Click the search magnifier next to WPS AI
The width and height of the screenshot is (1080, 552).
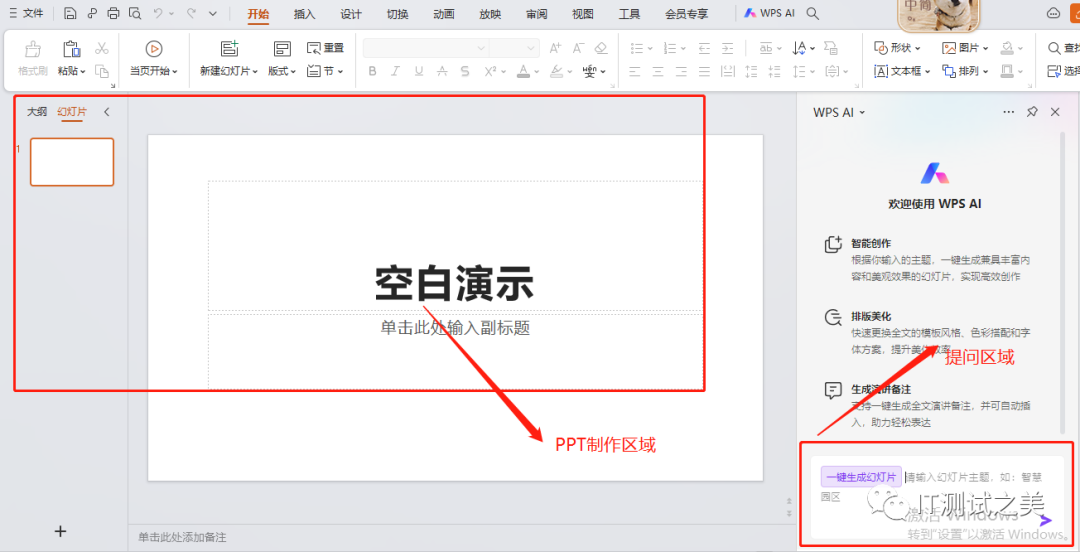point(813,14)
